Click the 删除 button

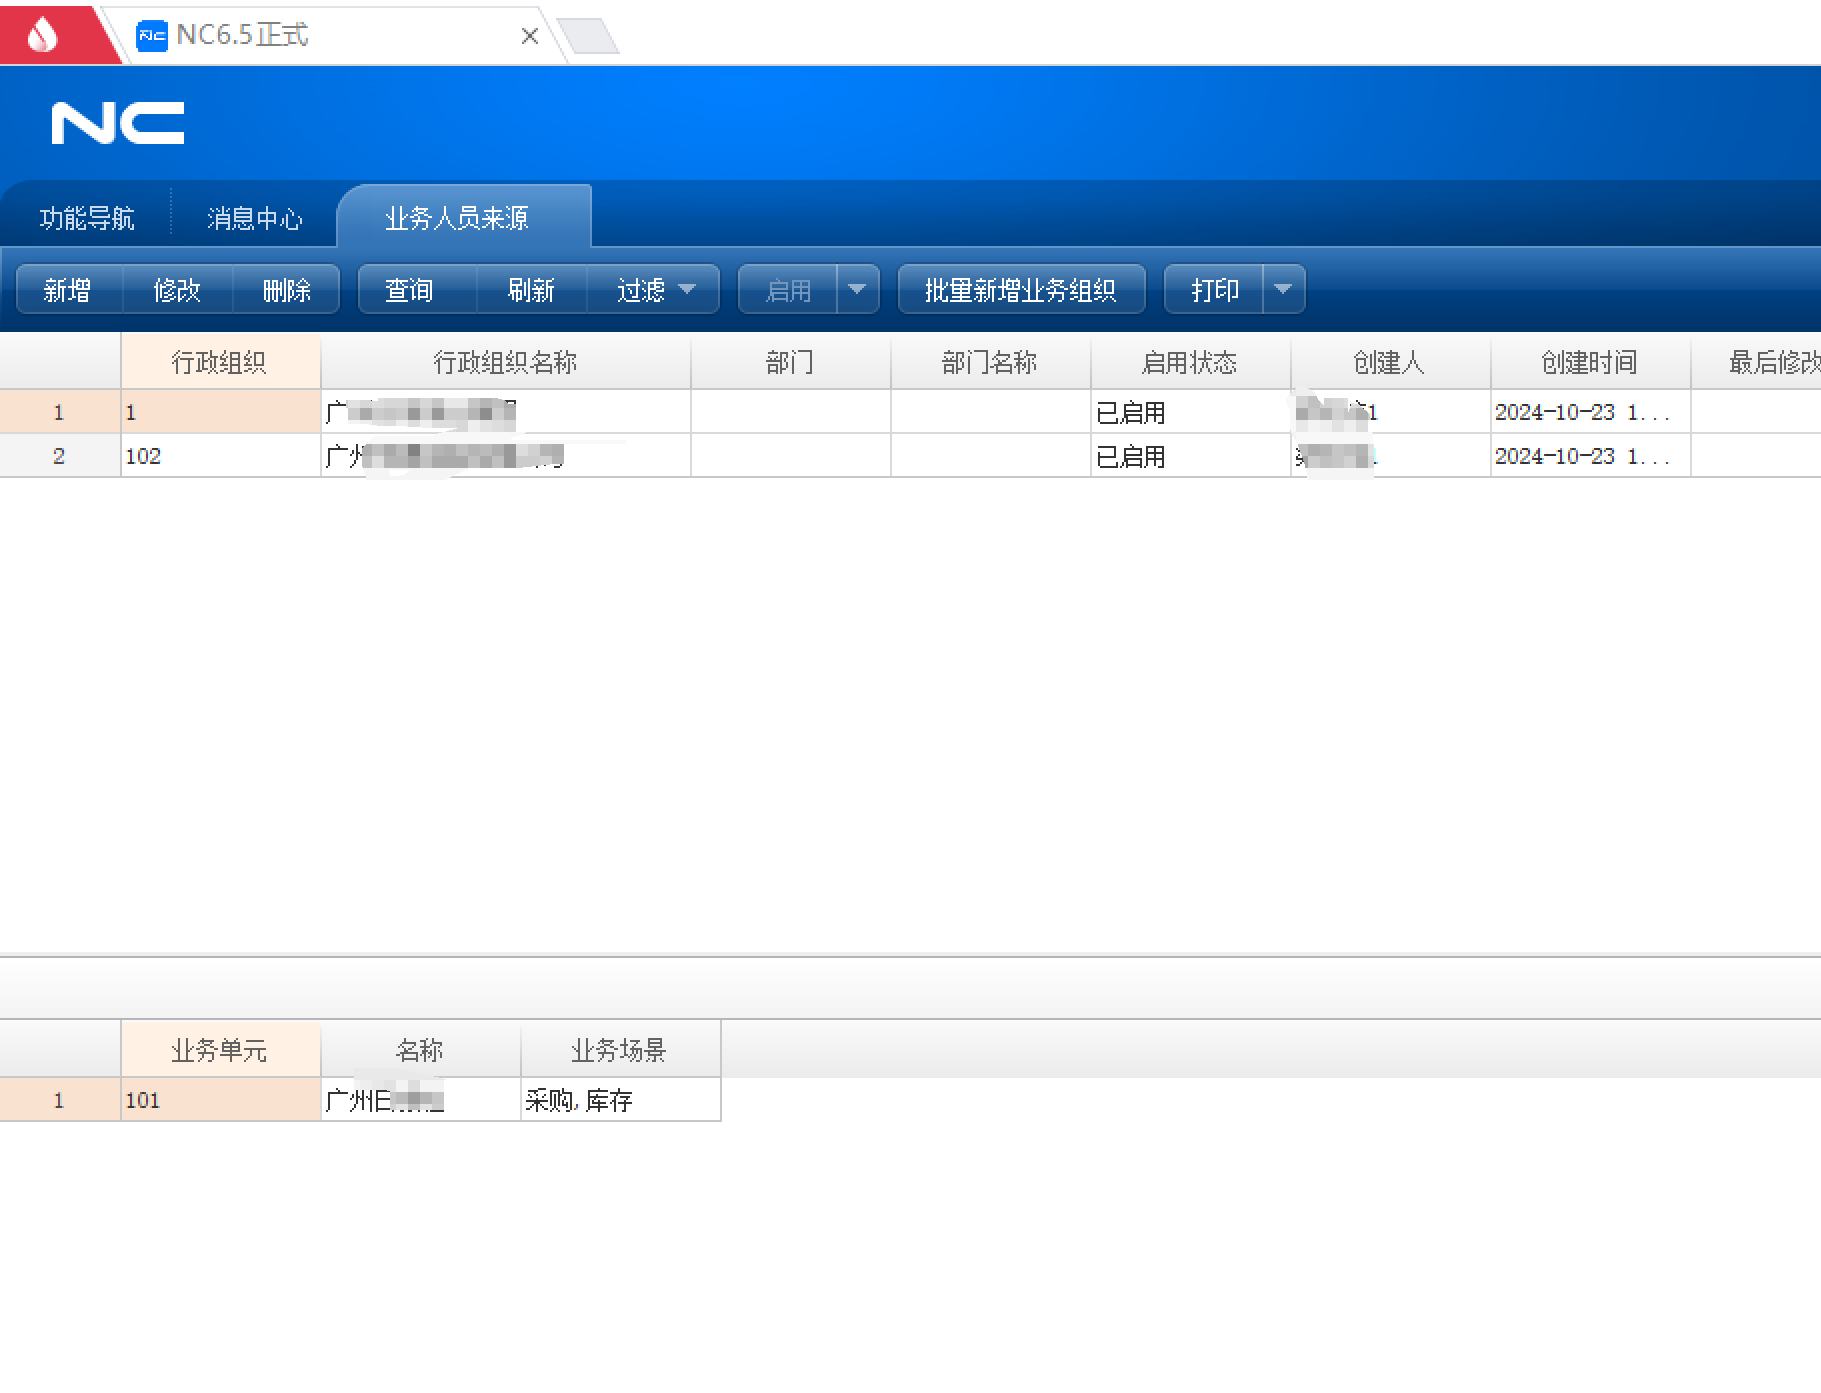tap(287, 290)
